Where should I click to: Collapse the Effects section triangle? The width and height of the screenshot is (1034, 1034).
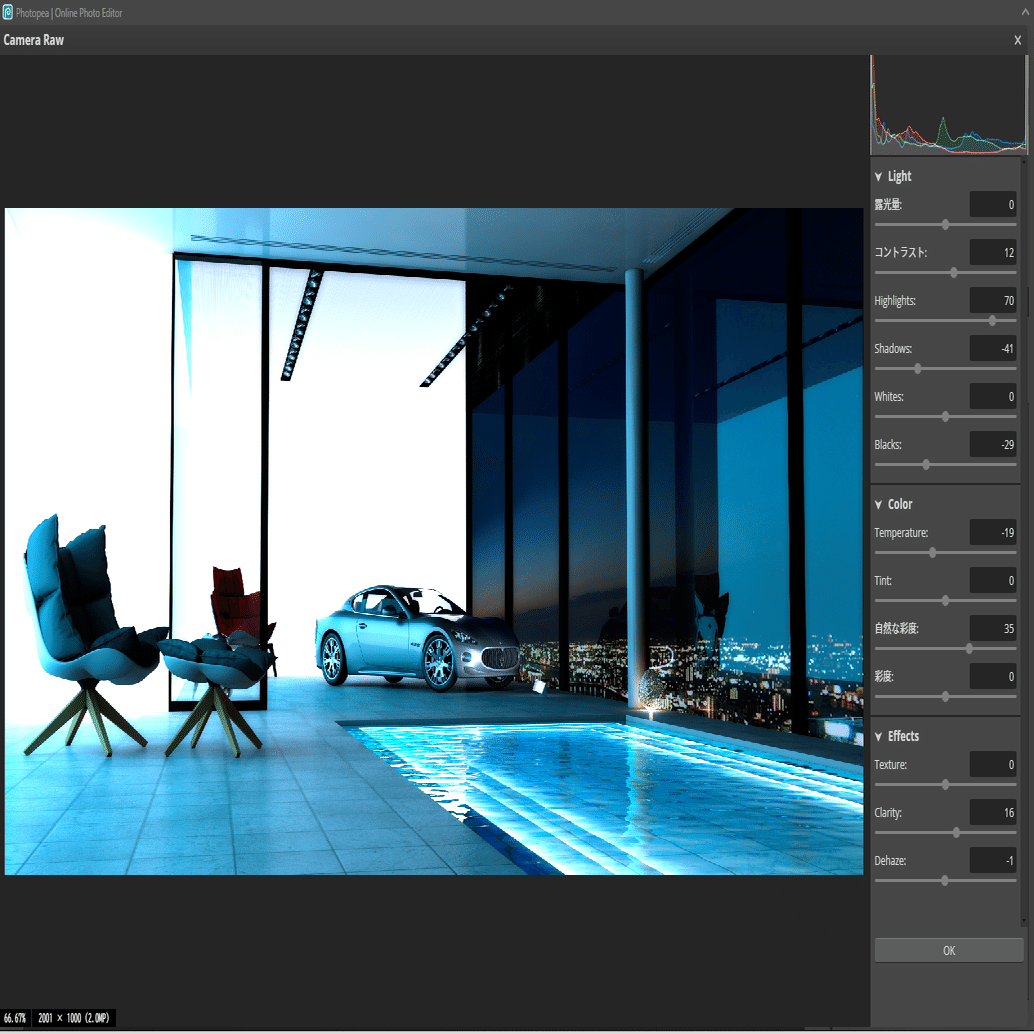878,737
